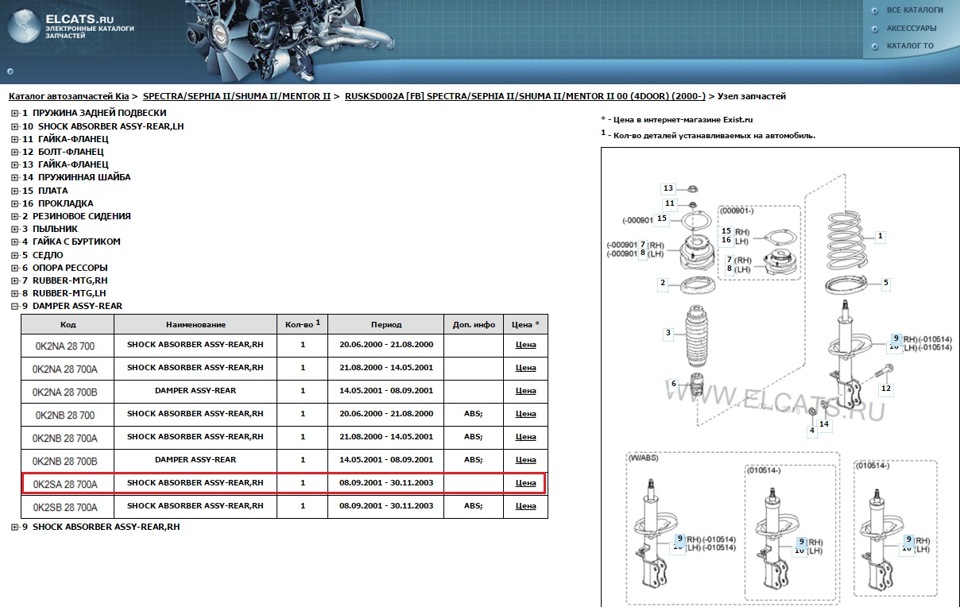Click Цена link for 0K2NA 28 700B

[525, 391]
